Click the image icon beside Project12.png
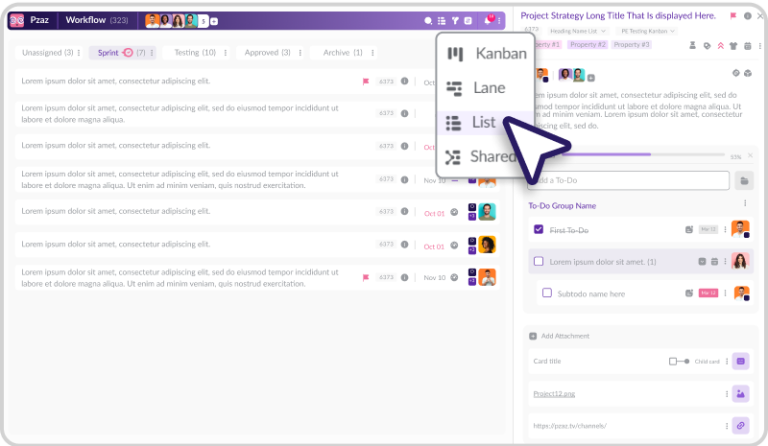Viewport: 768px width, 446px height. coord(741,394)
